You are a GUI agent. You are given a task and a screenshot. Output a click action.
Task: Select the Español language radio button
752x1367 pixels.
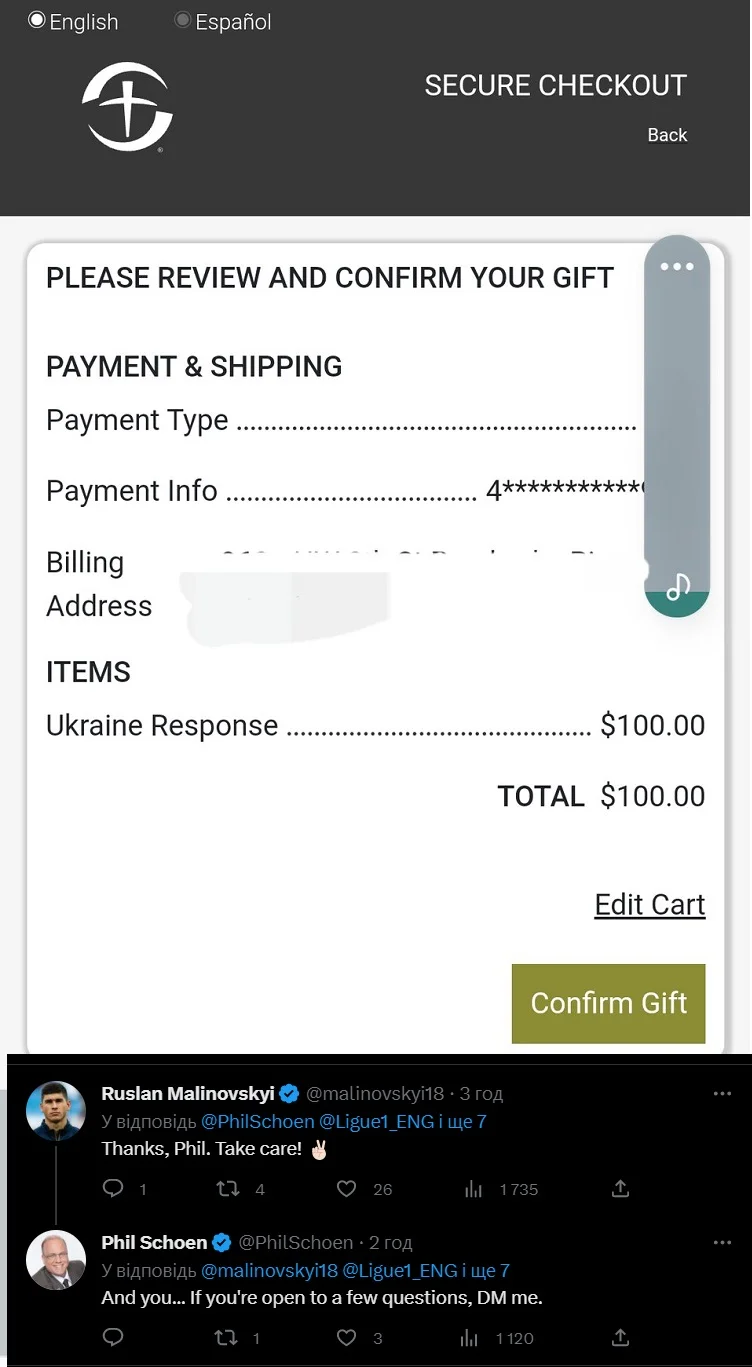tap(183, 20)
